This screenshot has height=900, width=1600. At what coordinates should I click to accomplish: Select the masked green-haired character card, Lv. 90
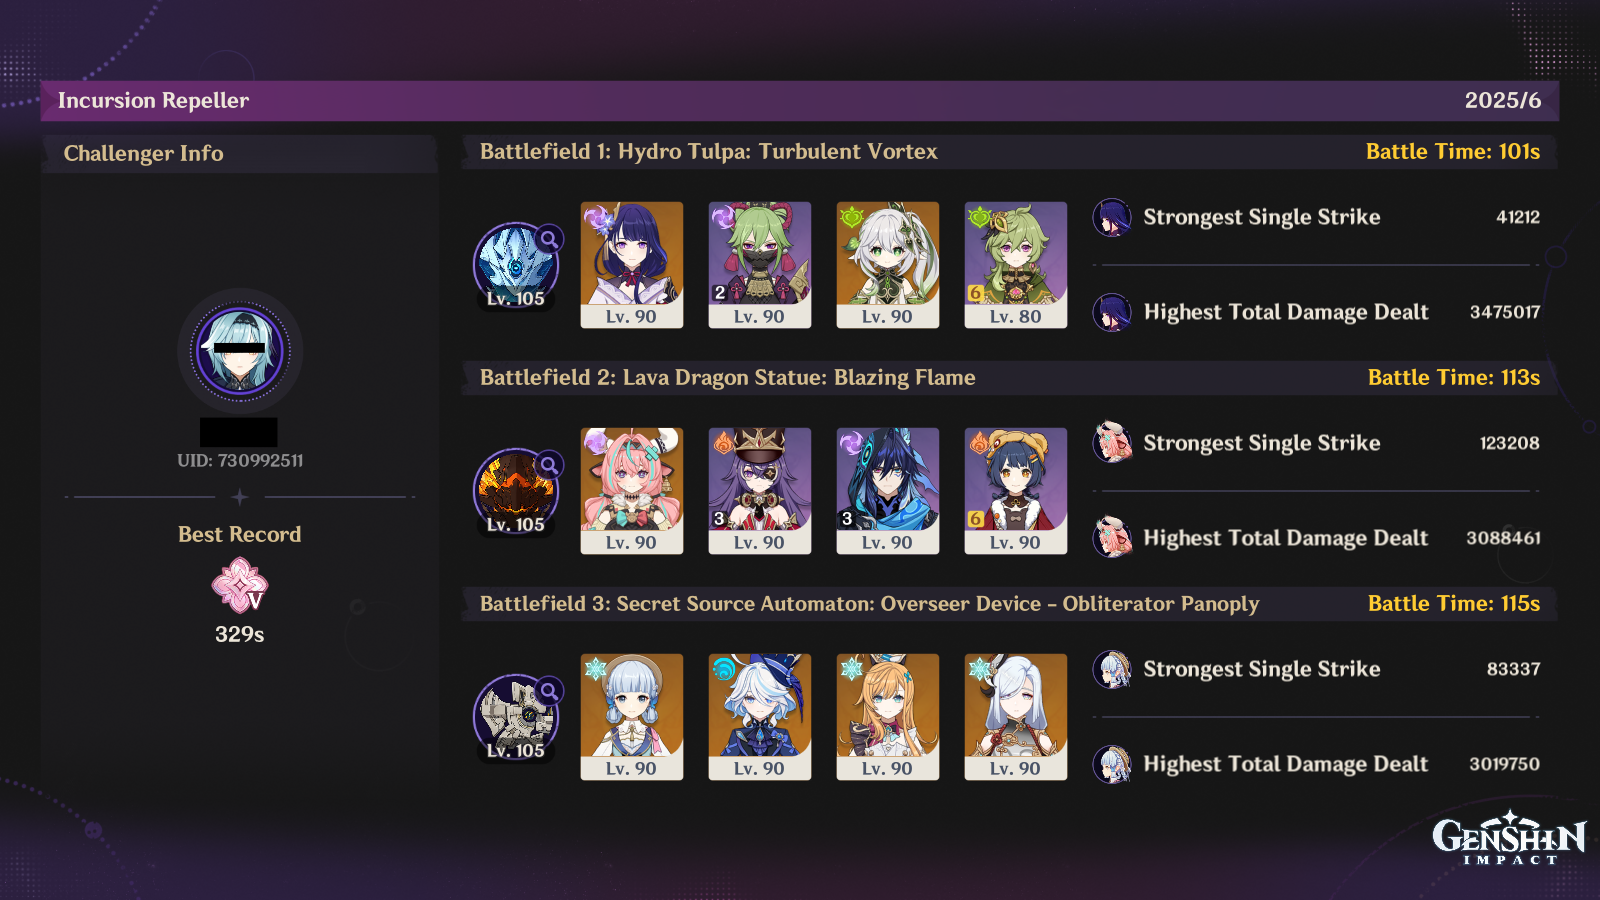click(760, 265)
